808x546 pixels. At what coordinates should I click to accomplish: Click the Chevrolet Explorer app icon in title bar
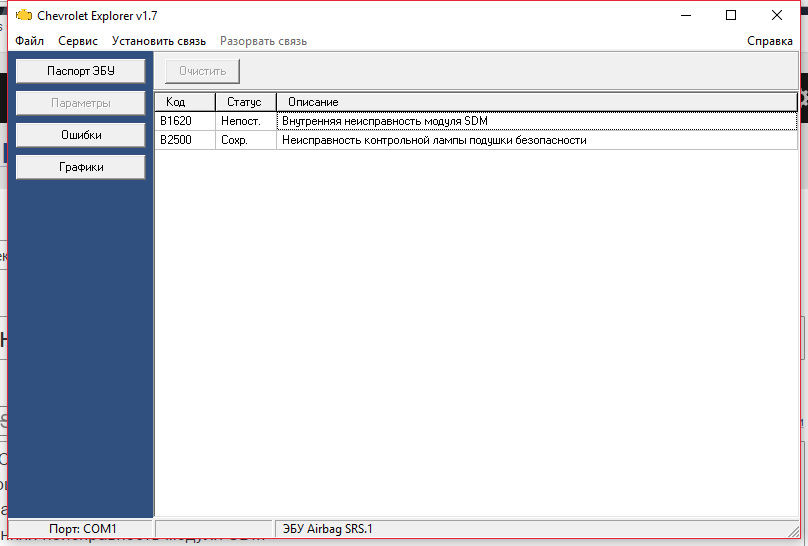pos(24,15)
